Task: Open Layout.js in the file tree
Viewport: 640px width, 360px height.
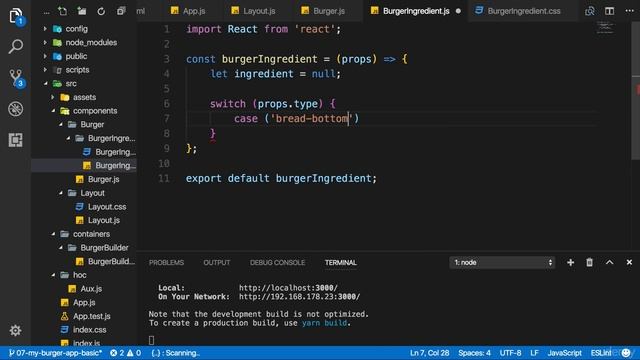Action: (104, 220)
